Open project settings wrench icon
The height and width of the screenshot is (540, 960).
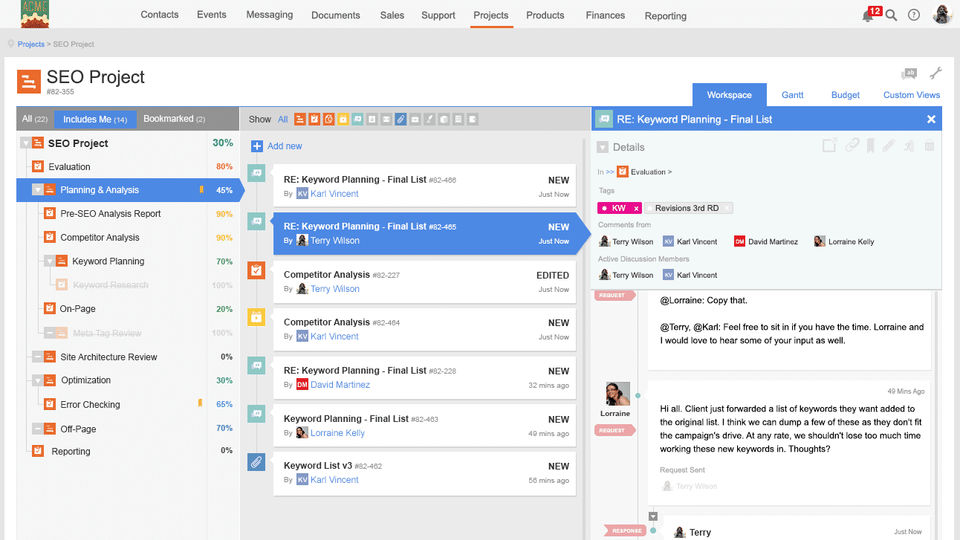point(936,73)
